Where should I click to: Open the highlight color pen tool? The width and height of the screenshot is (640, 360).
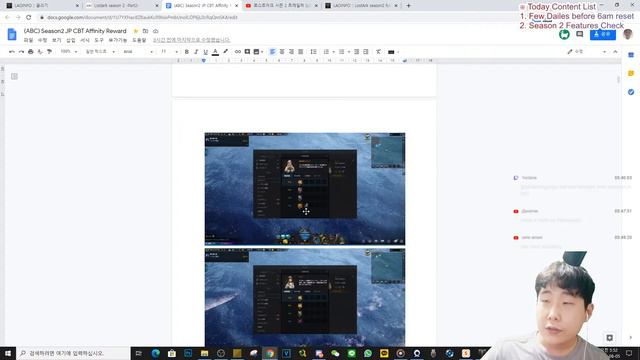click(x=225, y=52)
